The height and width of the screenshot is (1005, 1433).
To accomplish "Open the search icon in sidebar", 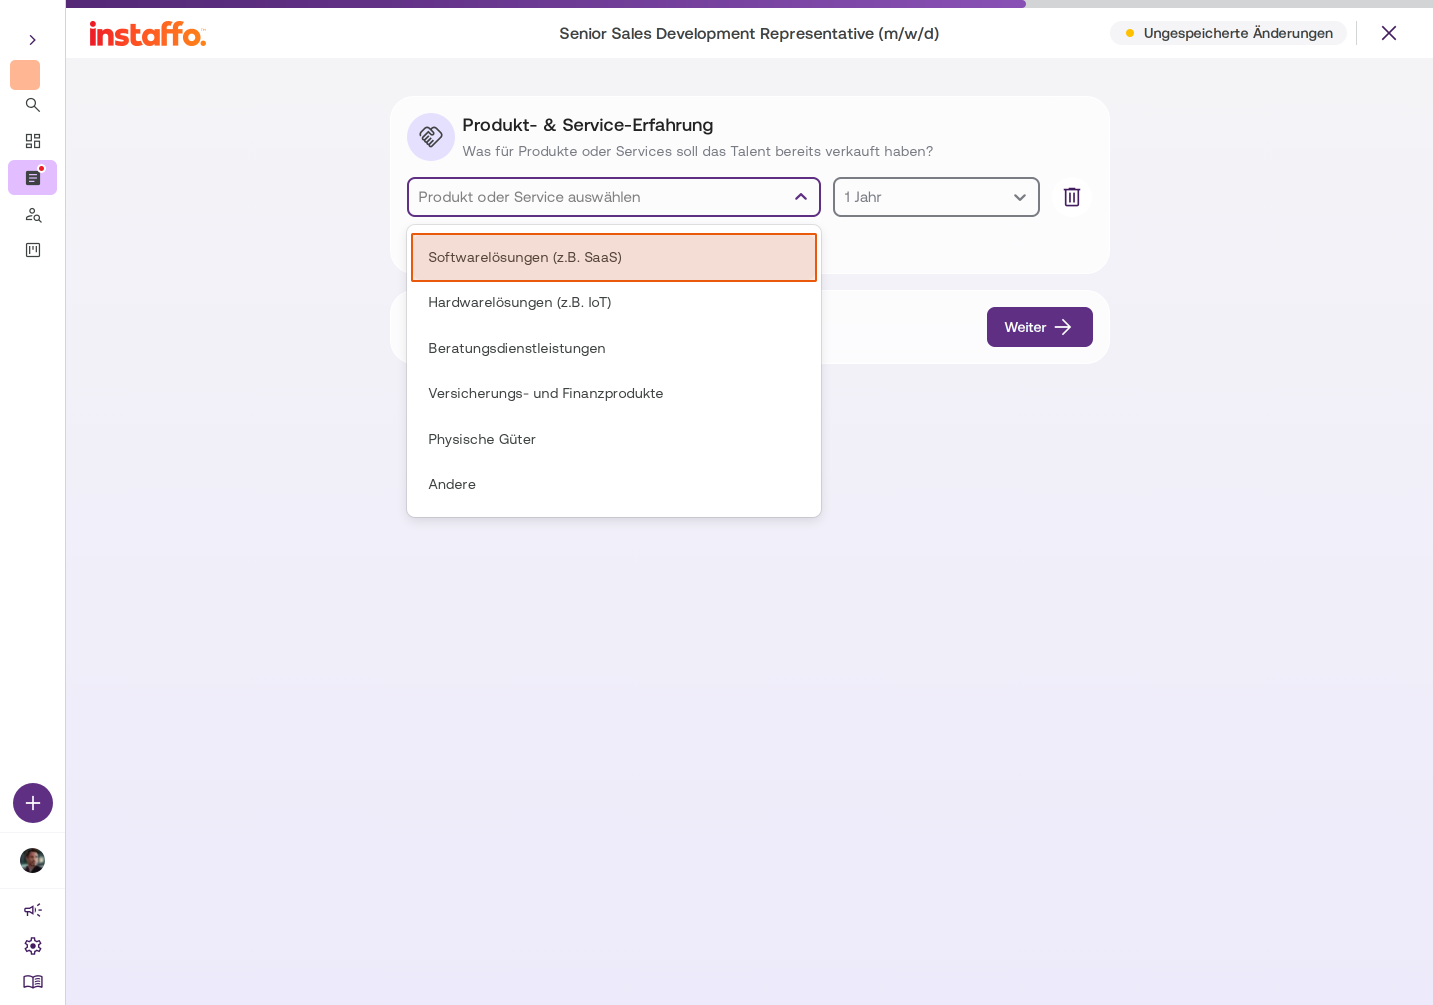I will pos(33,105).
